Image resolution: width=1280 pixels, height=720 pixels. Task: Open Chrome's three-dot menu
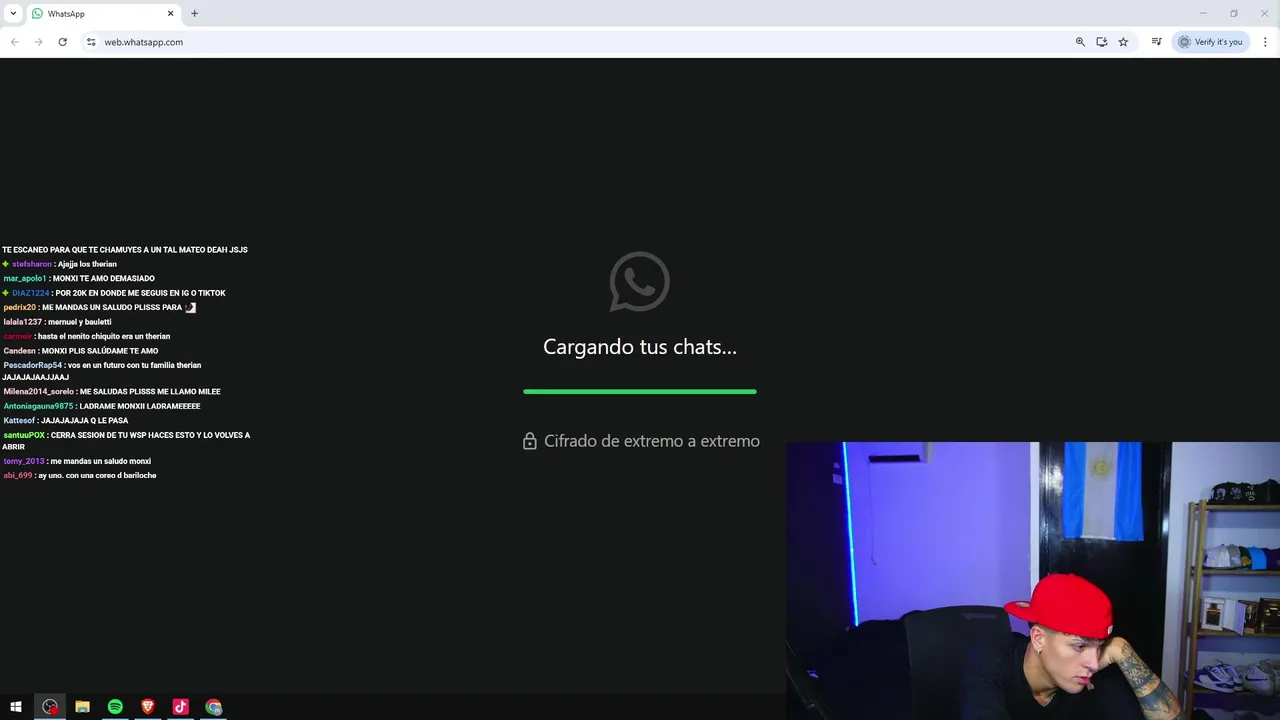tap(1265, 42)
